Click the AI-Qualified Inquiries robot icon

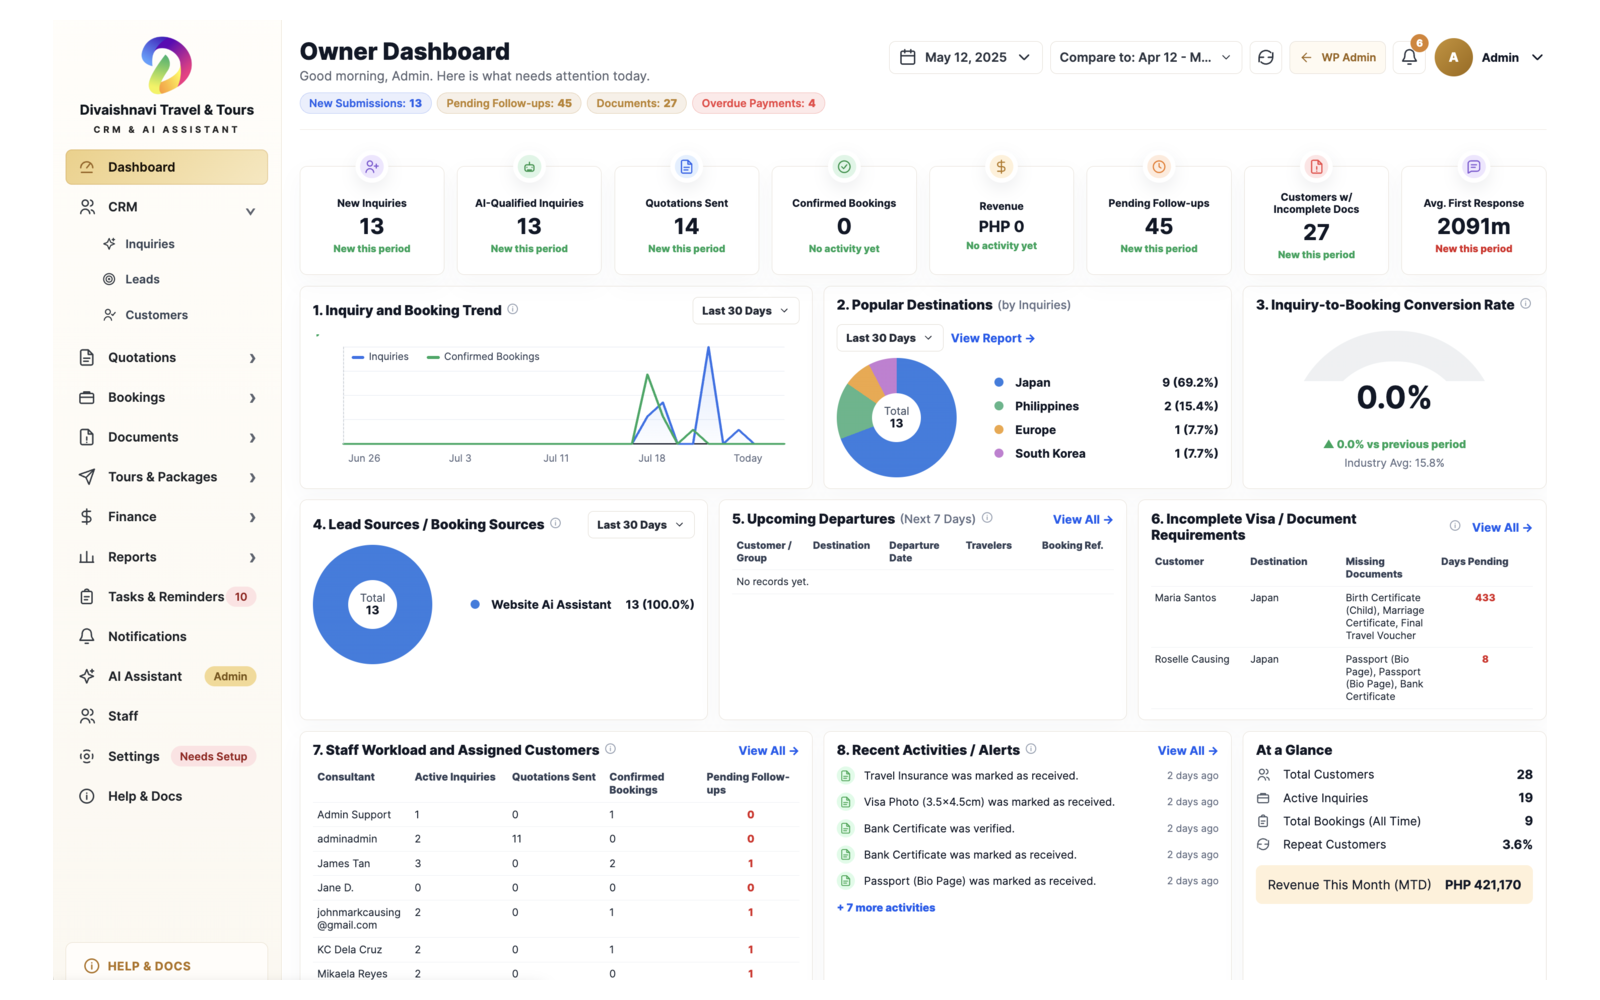tap(529, 167)
